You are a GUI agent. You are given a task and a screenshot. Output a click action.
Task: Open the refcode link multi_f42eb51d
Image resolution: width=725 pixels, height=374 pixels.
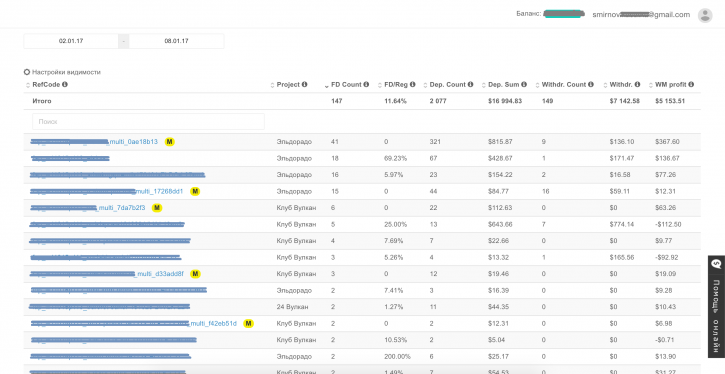[x=214, y=324]
